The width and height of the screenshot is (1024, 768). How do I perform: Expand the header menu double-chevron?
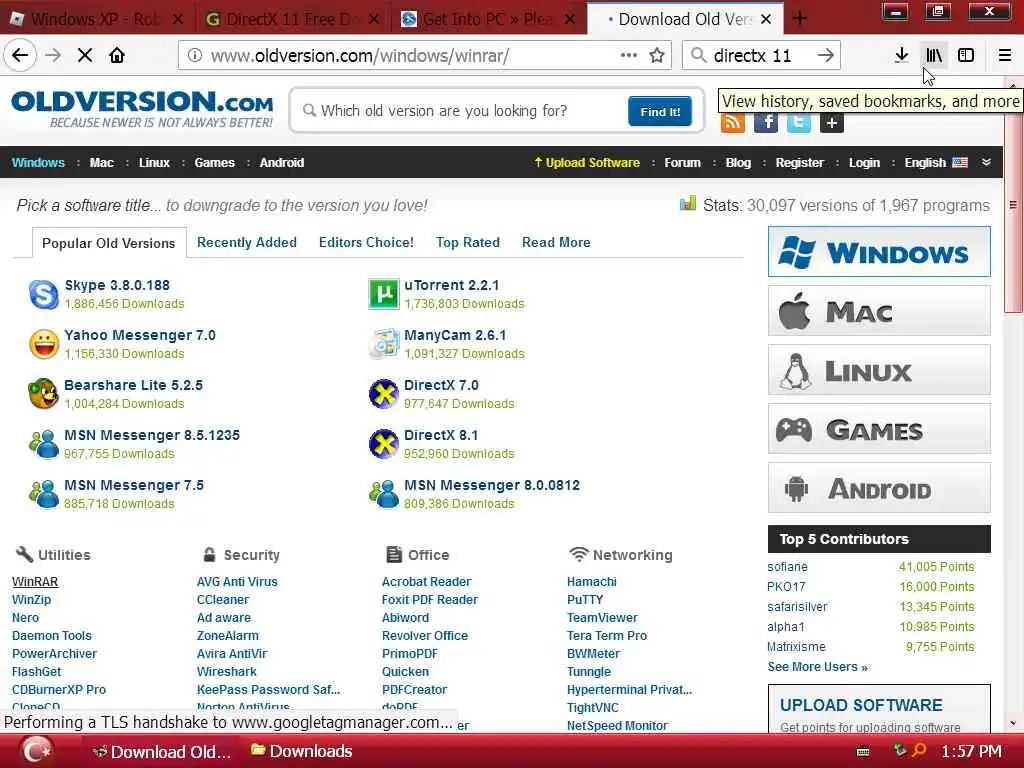[986, 162]
